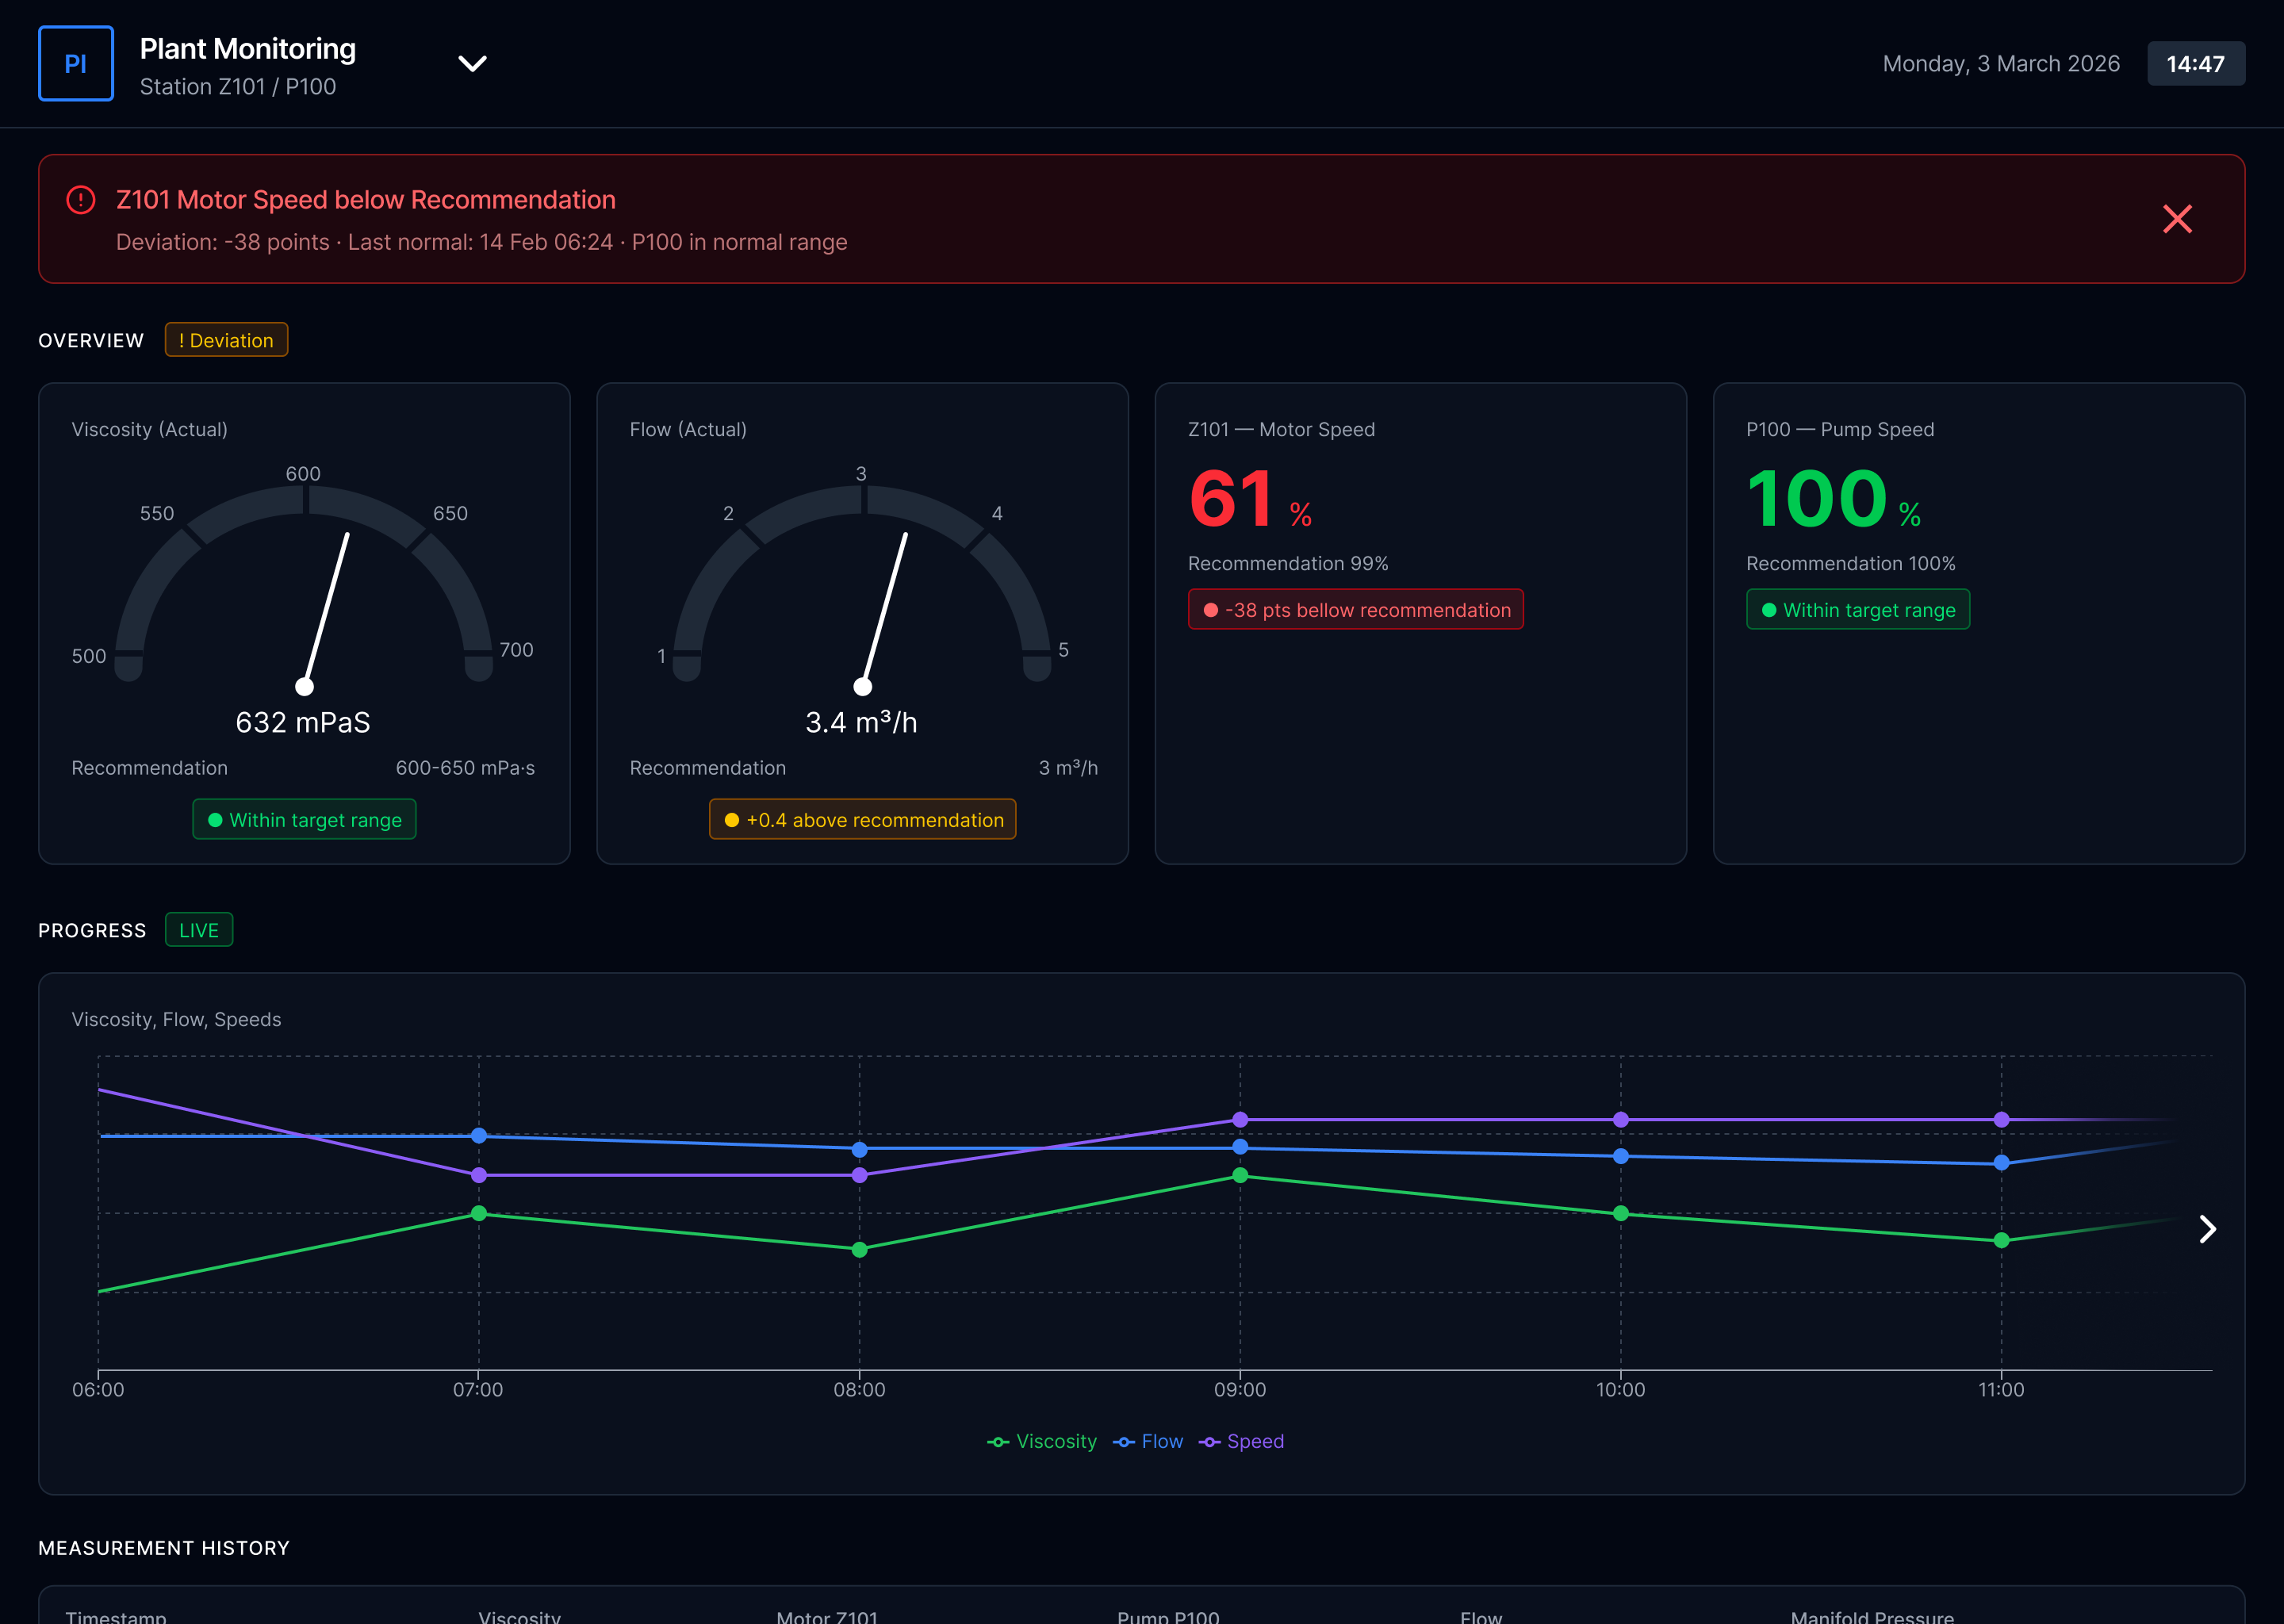The width and height of the screenshot is (2284, 1624).
Task: Select the purple Speed point at 09:00
Action: tap(1240, 1119)
